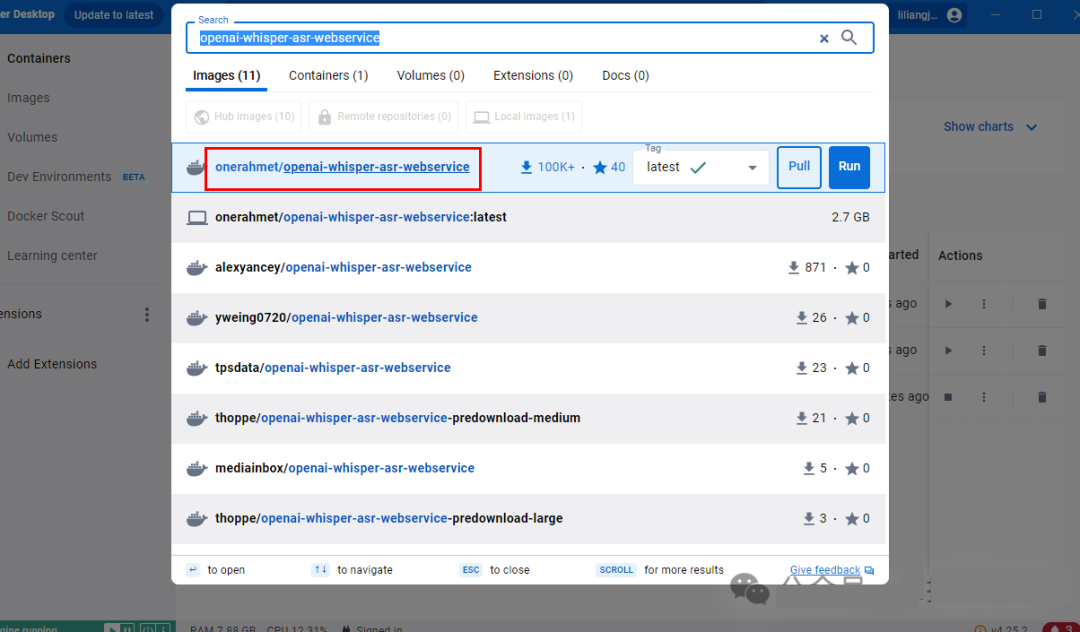Open Volumes in sidebar
1080x632 pixels.
point(32,137)
